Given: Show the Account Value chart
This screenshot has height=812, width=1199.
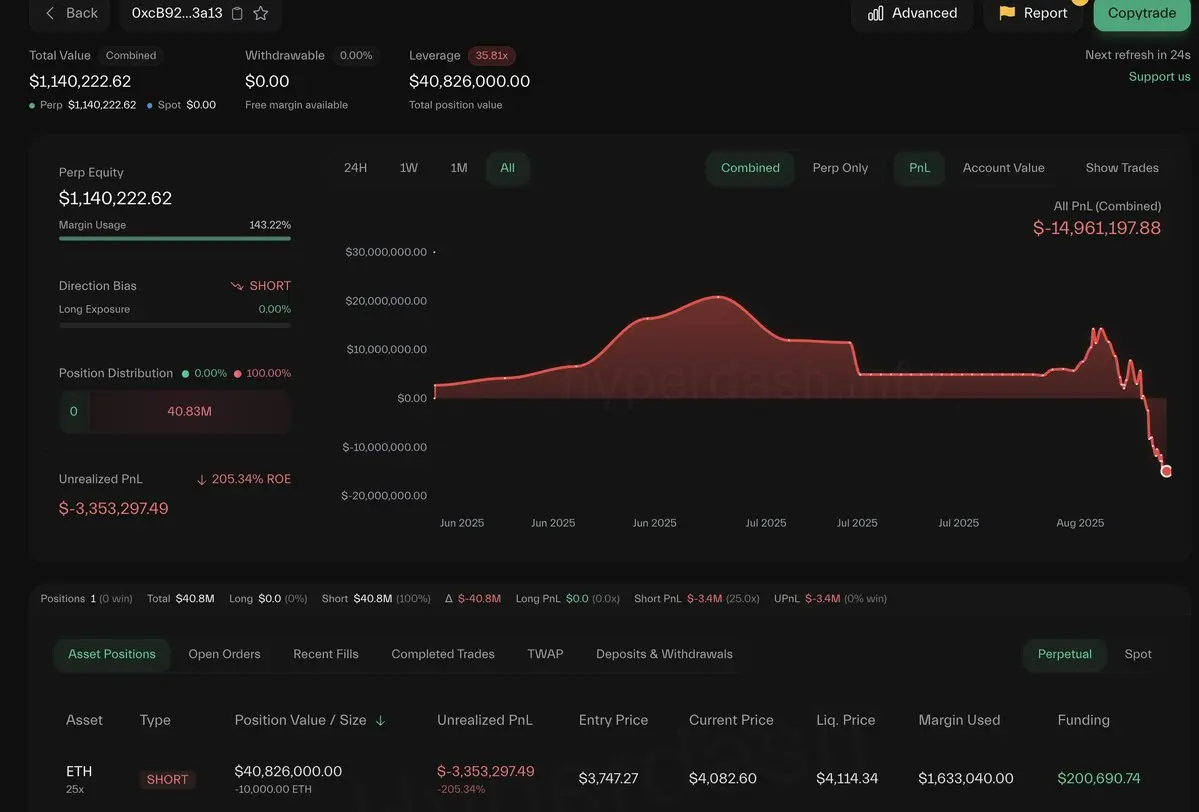Looking at the screenshot, I should coord(1003,167).
